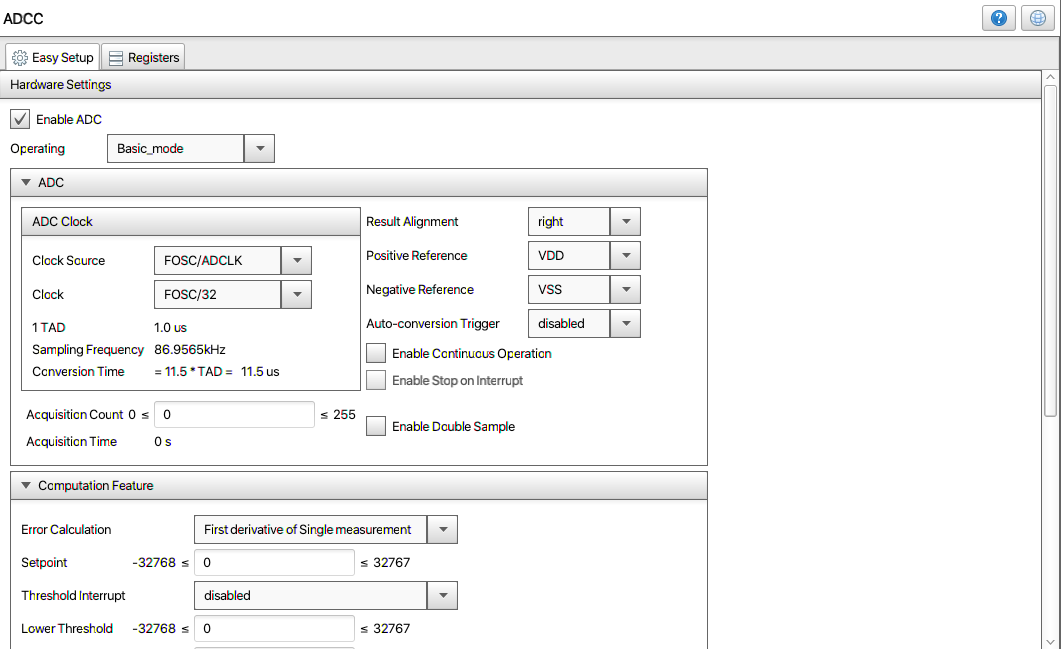The image size is (1061, 649).
Task: Open the Error Calculation dropdown
Action: 442,529
